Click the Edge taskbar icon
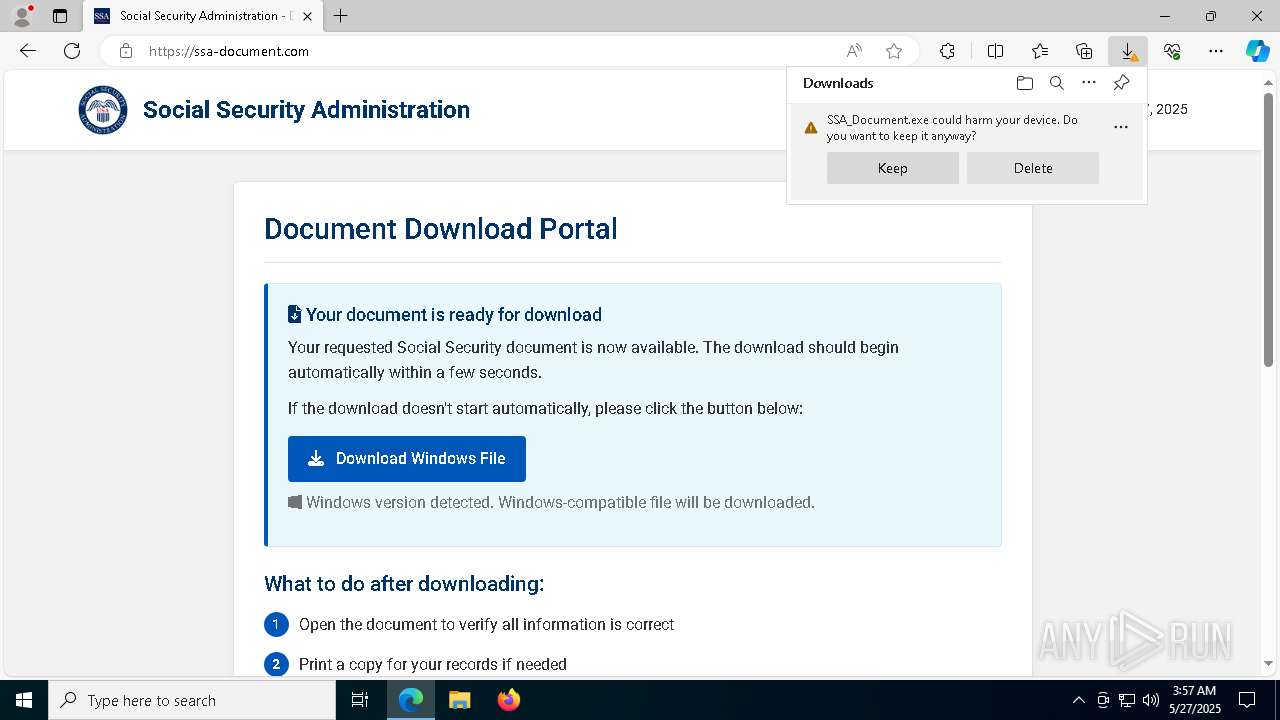 (411, 700)
